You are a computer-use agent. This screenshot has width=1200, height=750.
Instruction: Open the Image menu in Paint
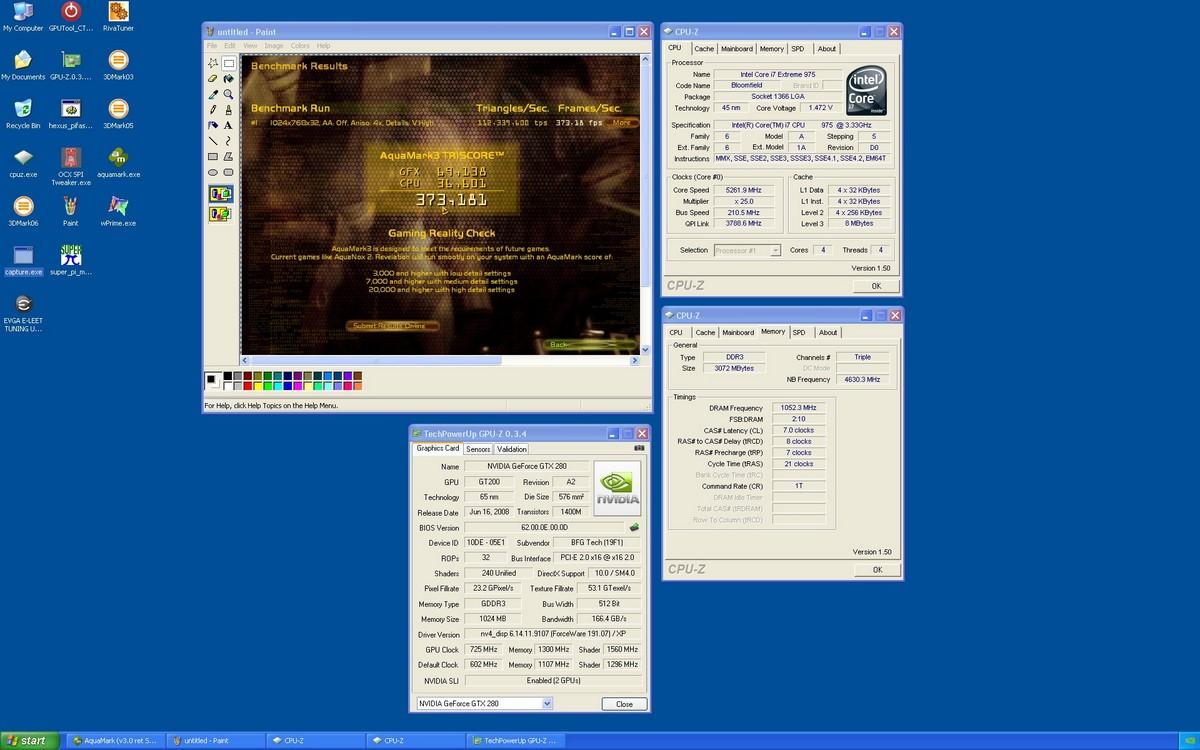[273, 46]
